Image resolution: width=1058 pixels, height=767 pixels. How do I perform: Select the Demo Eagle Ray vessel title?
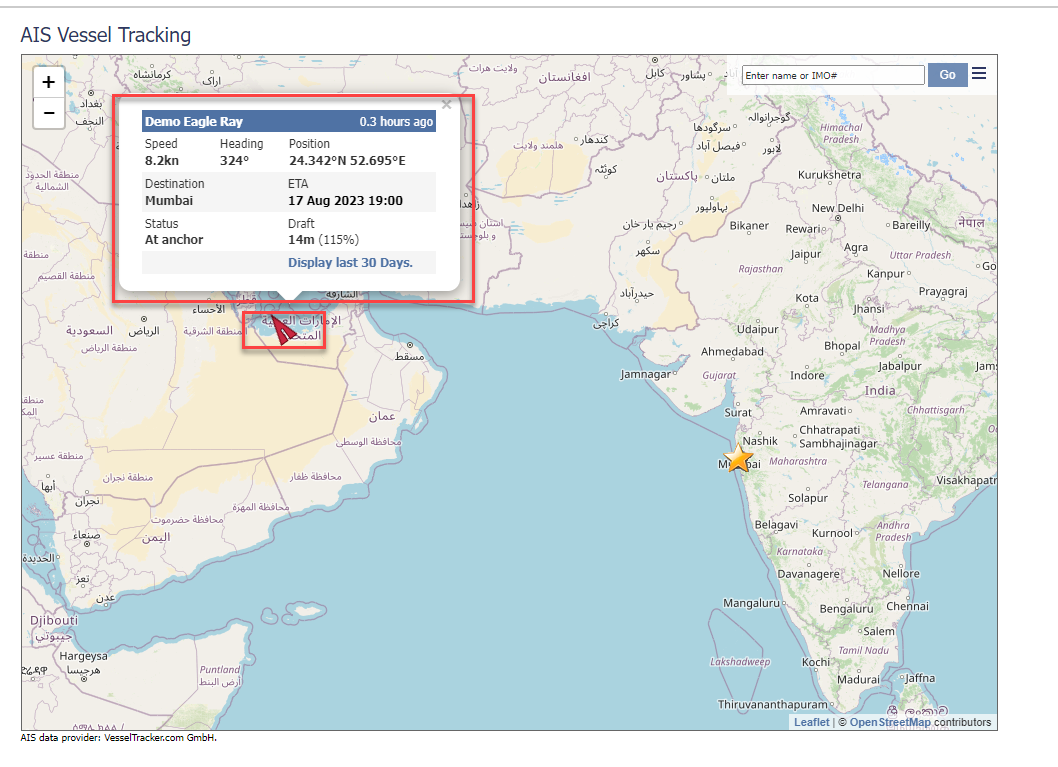click(x=194, y=121)
